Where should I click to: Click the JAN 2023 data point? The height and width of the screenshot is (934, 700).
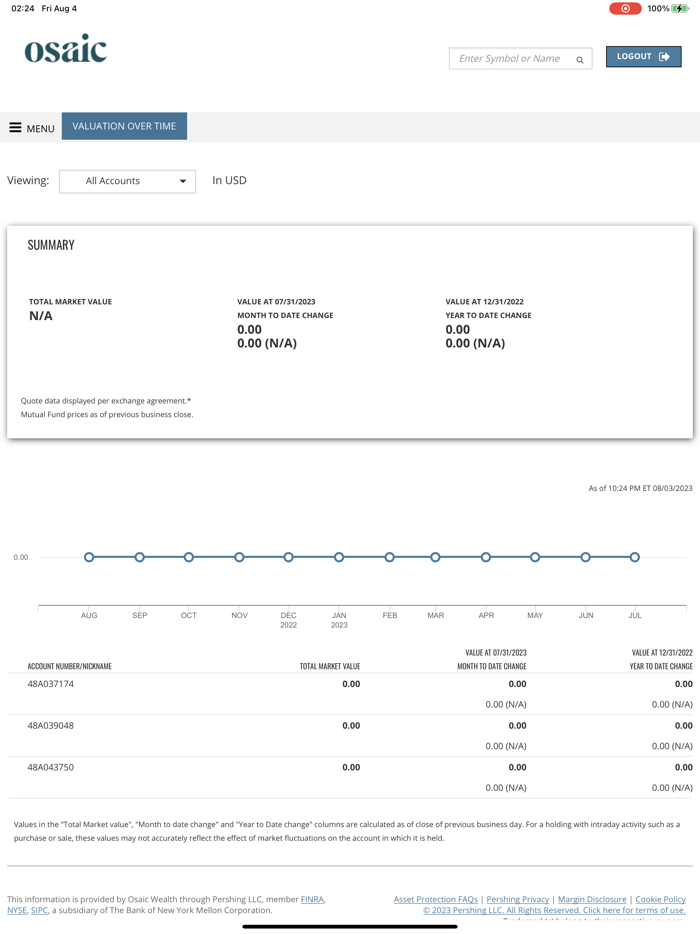(339, 558)
